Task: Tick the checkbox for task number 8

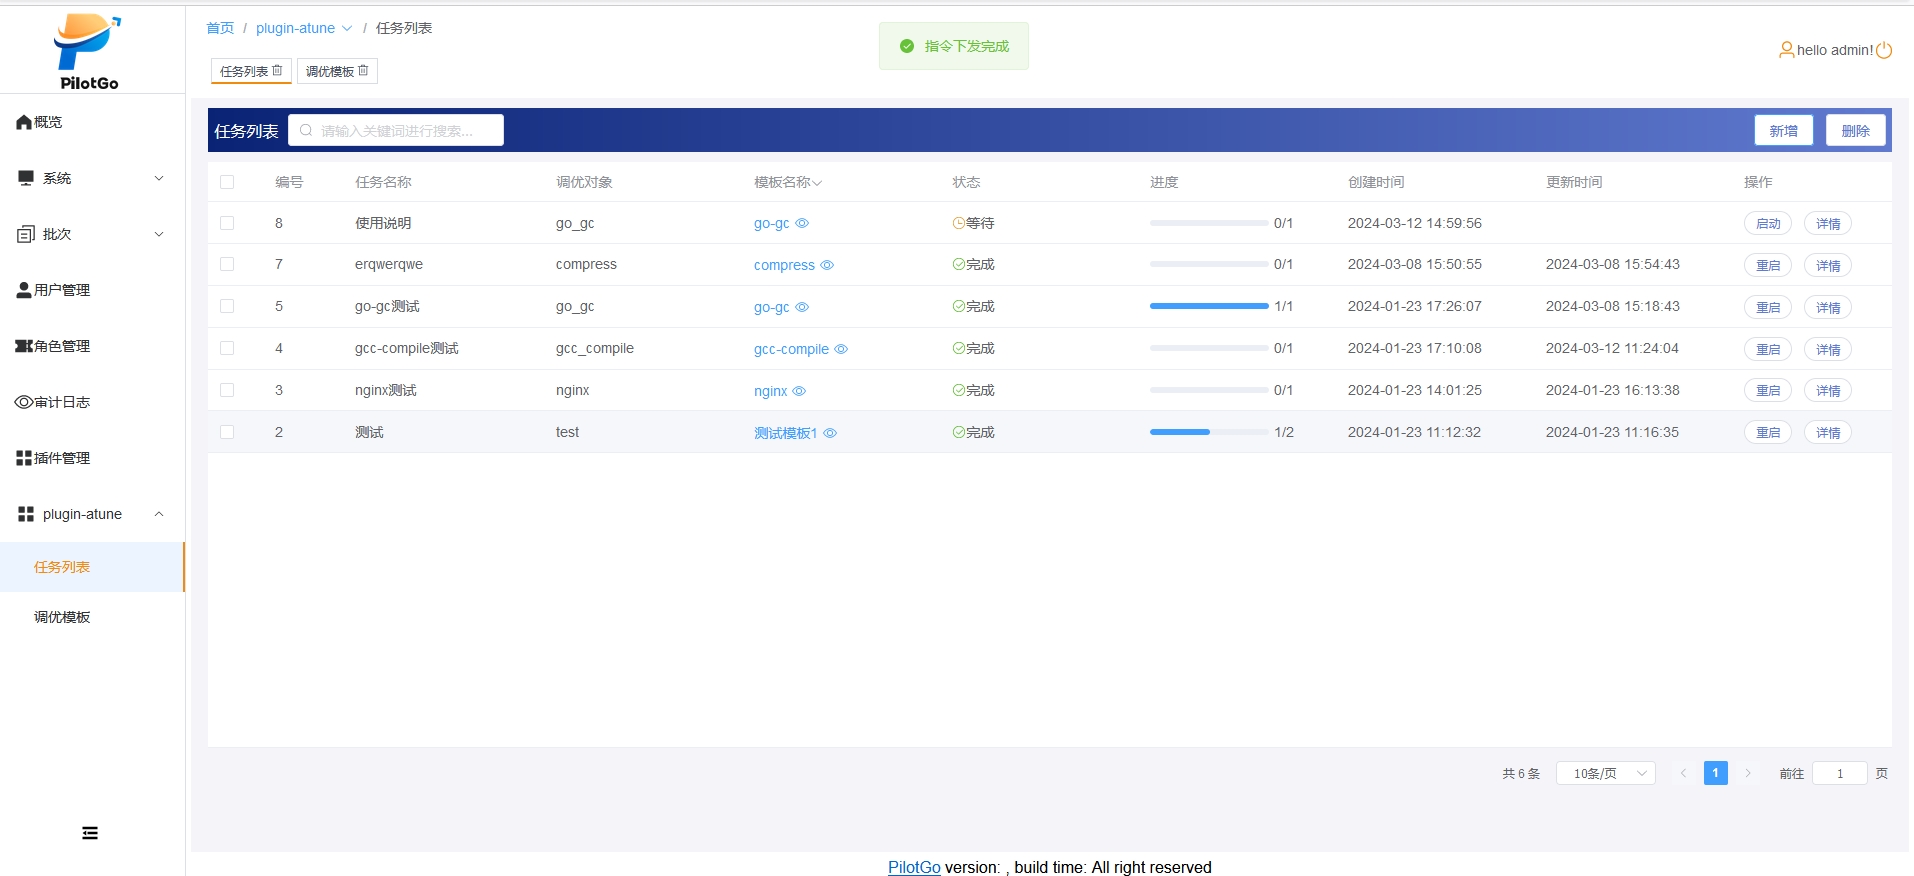Action: 227,223
